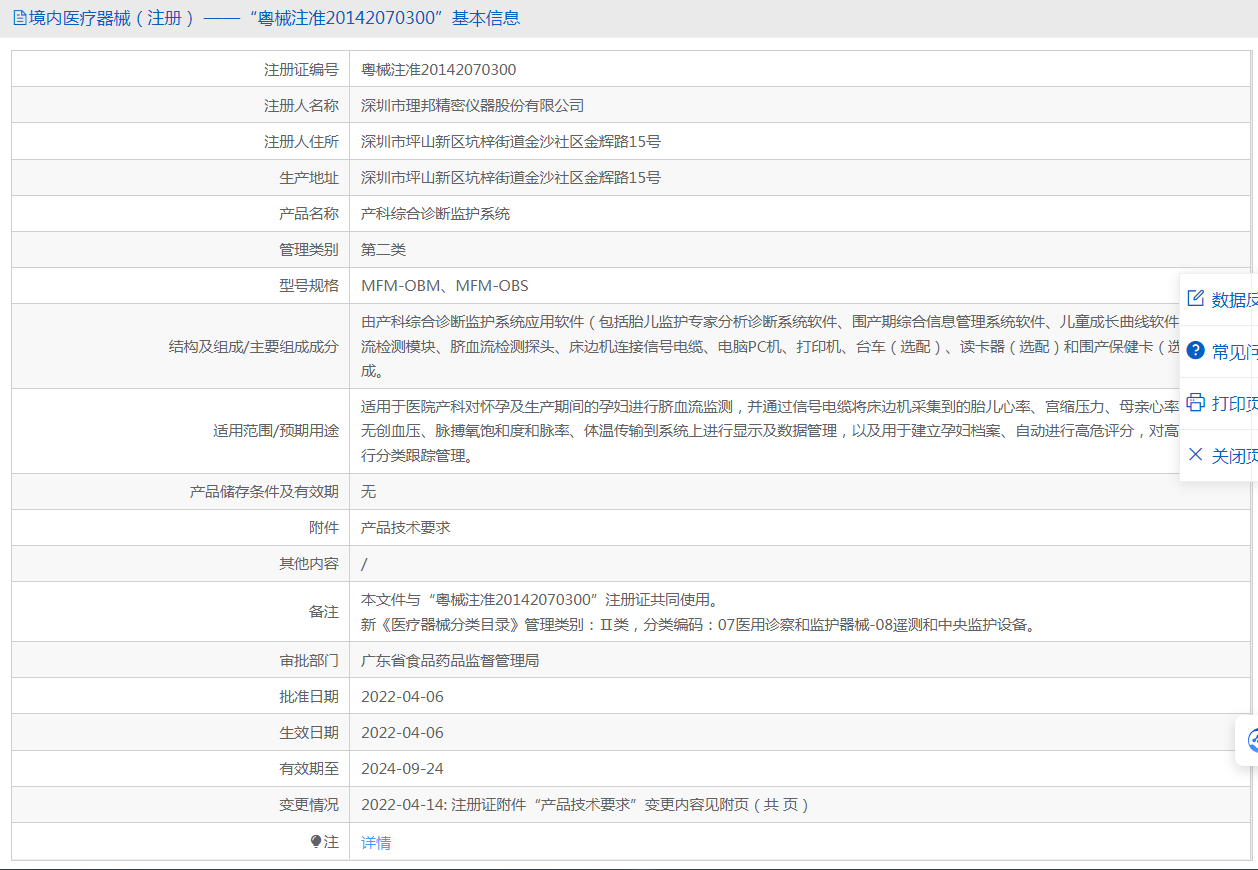Select the 无 value for storage conditions
The height and width of the screenshot is (870, 1258).
(x=369, y=492)
